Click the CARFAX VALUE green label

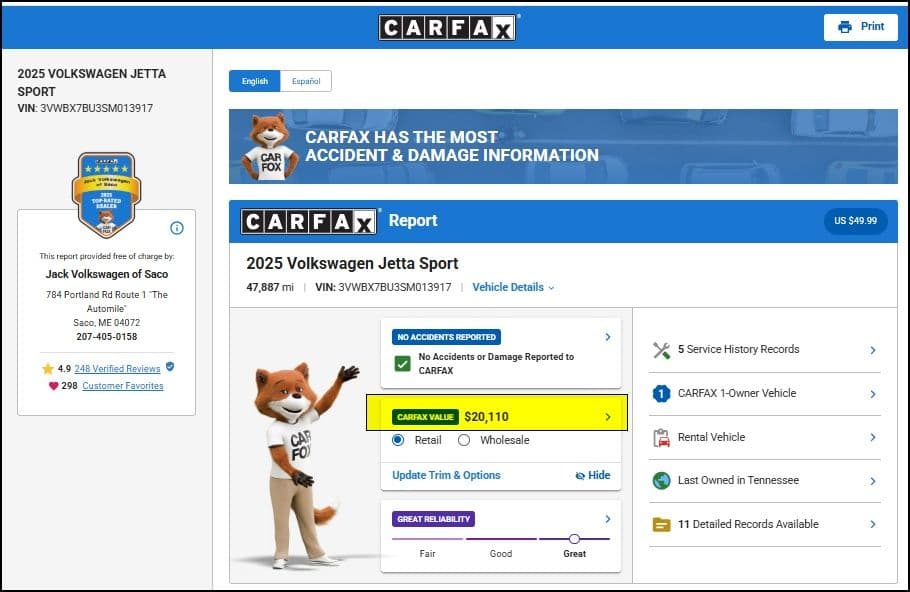[x=425, y=417]
